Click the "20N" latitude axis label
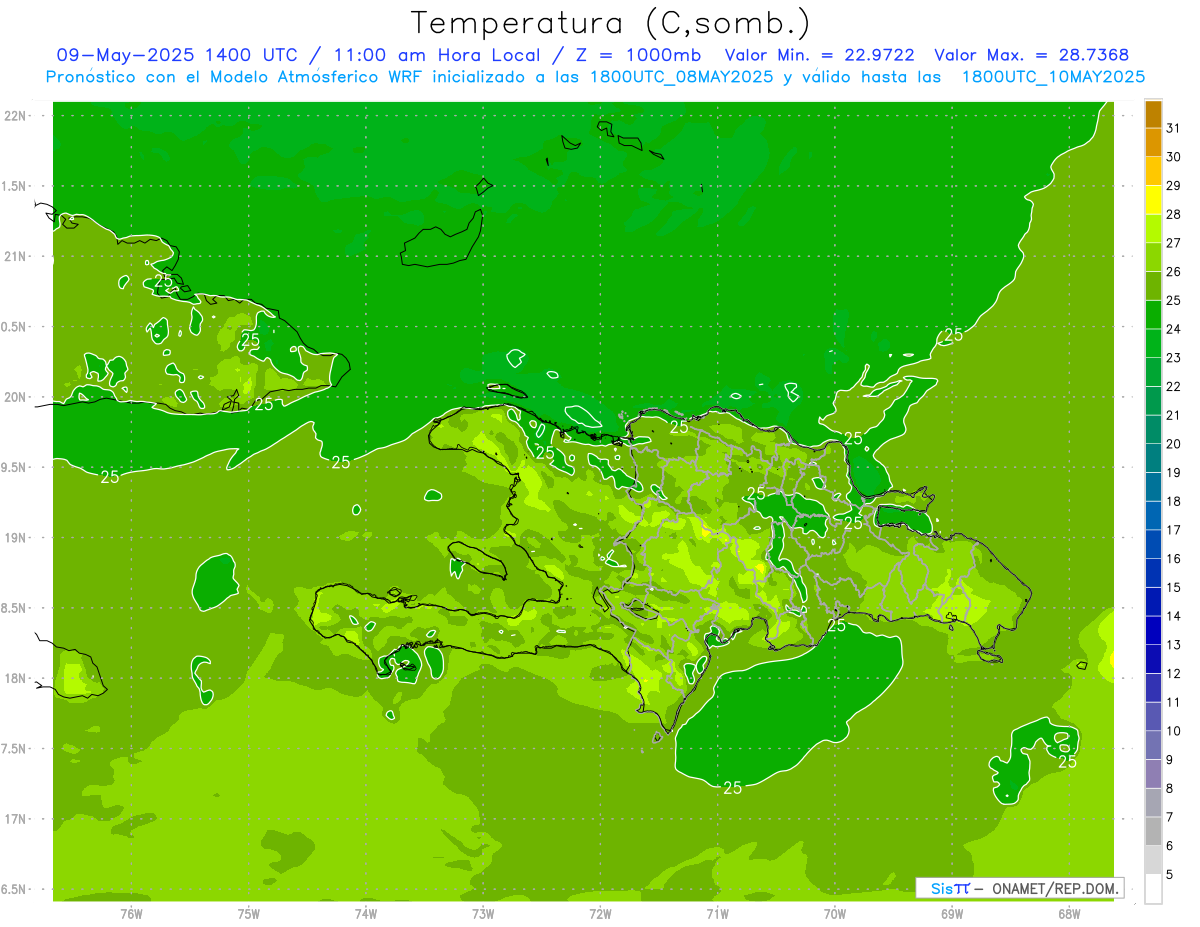 point(17,397)
